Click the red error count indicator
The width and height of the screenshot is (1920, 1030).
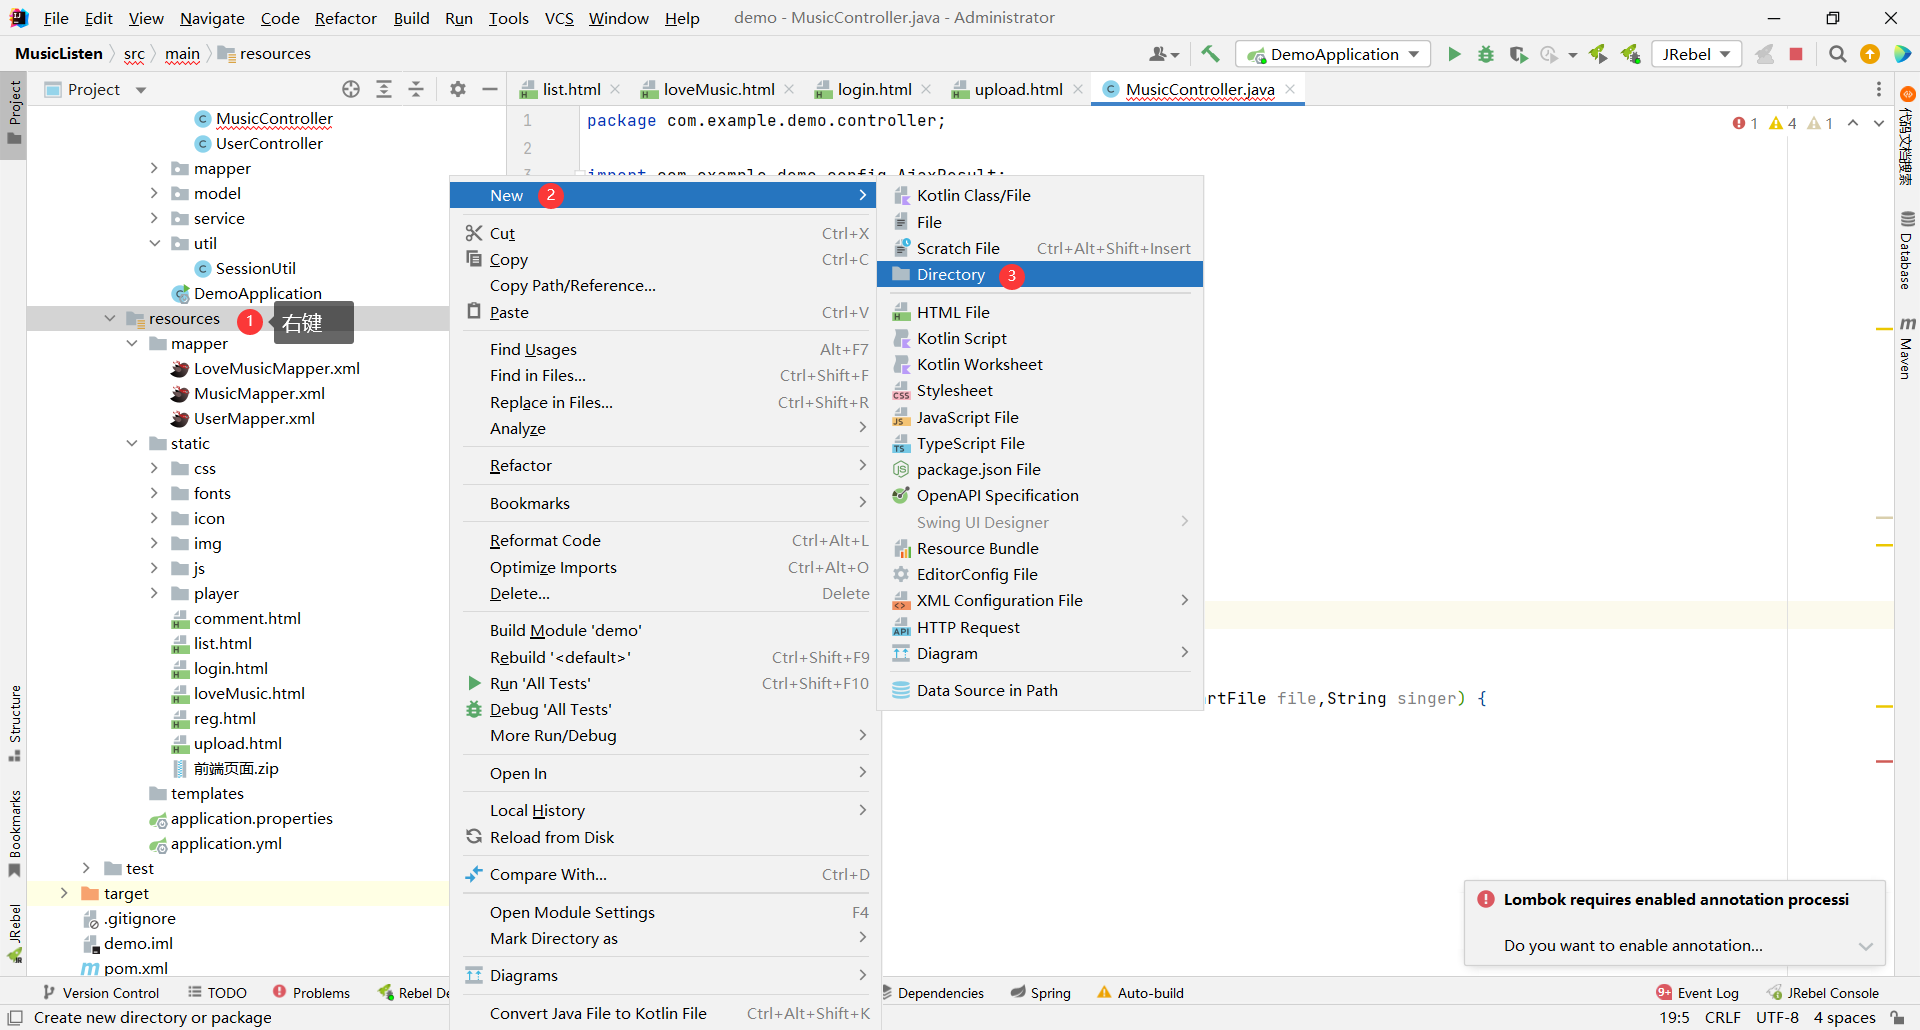pyautogui.click(x=1745, y=123)
